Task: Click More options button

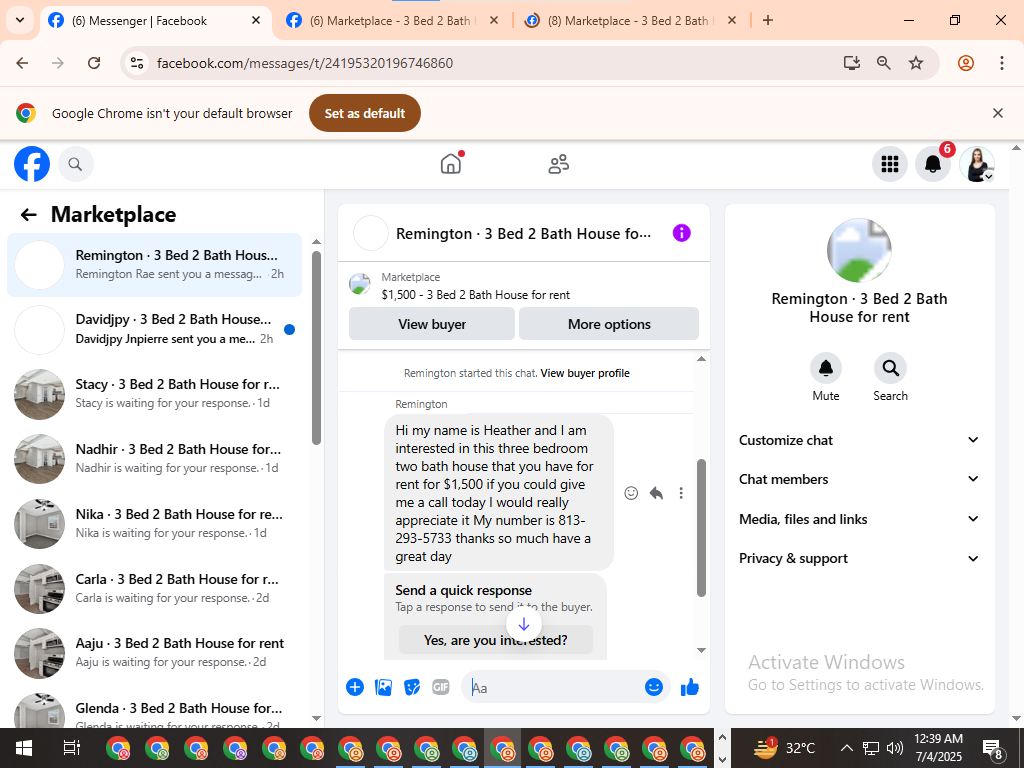Action: [x=609, y=324]
